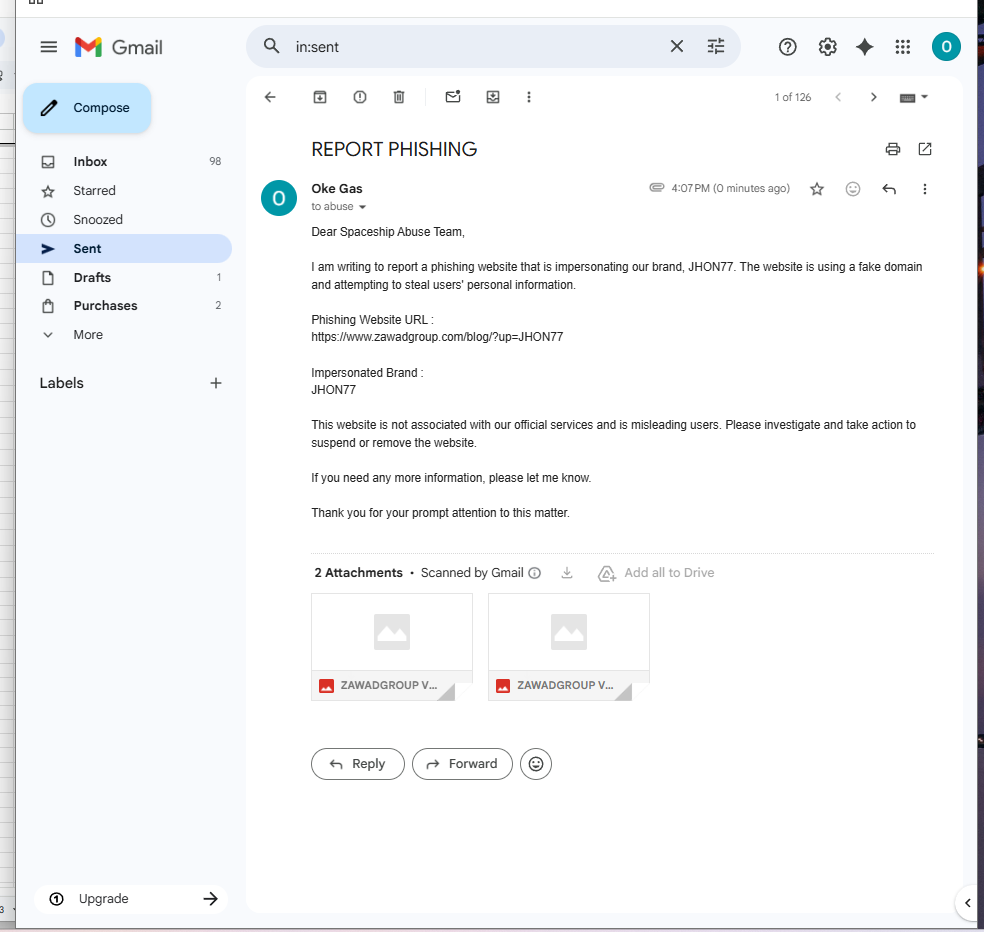984x932 pixels.
Task: Click Reply button below message
Action: pos(358,764)
